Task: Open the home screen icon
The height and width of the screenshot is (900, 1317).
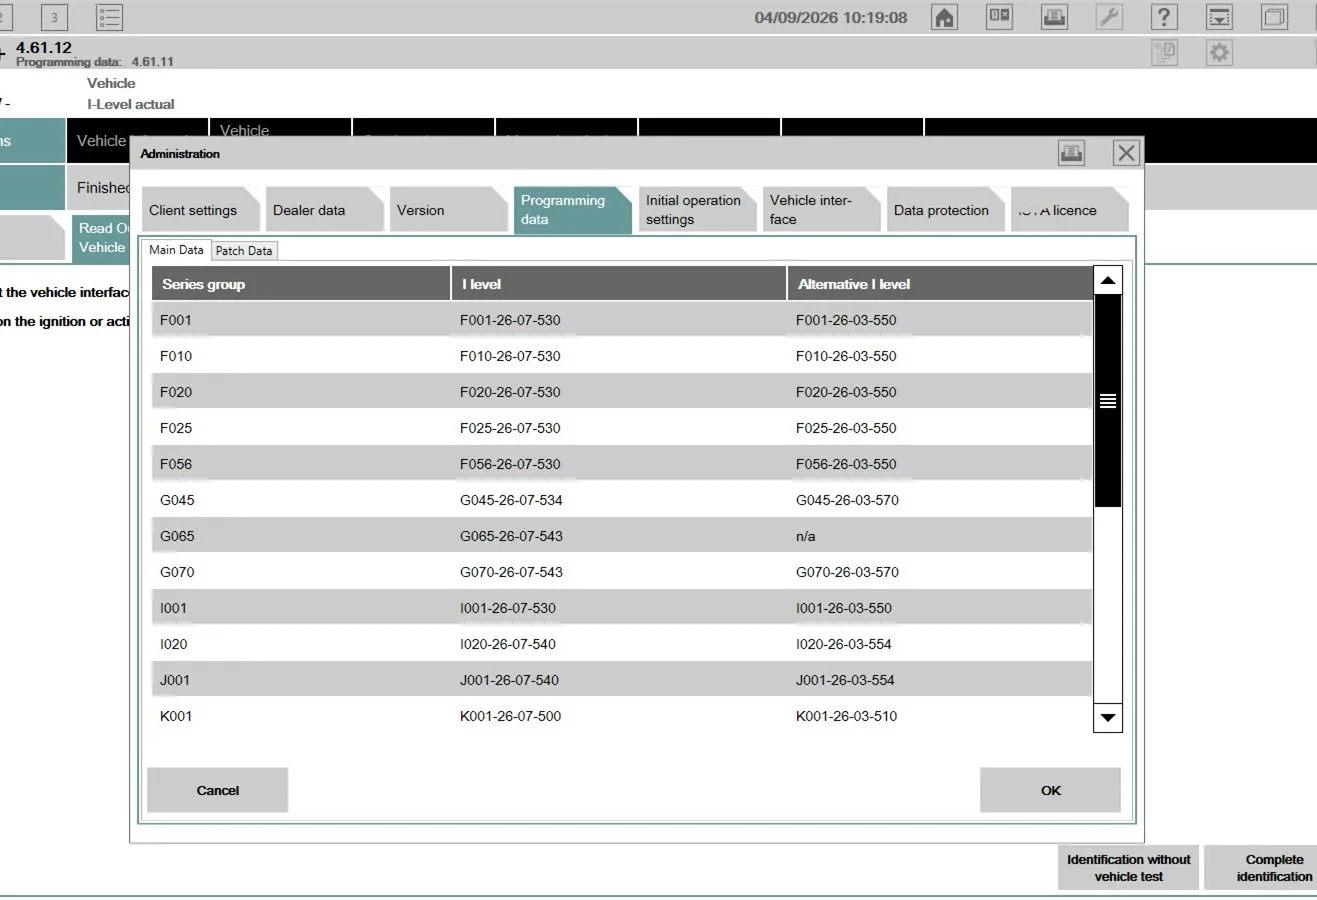Action: point(944,17)
